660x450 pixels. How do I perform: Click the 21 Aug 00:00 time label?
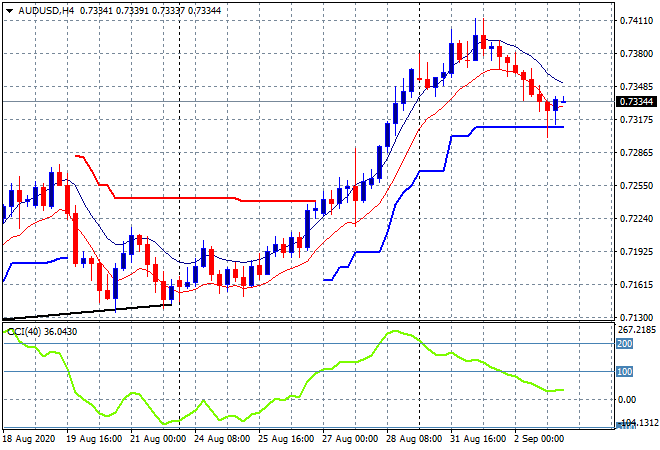pyautogui.click(x=158, y=439)
